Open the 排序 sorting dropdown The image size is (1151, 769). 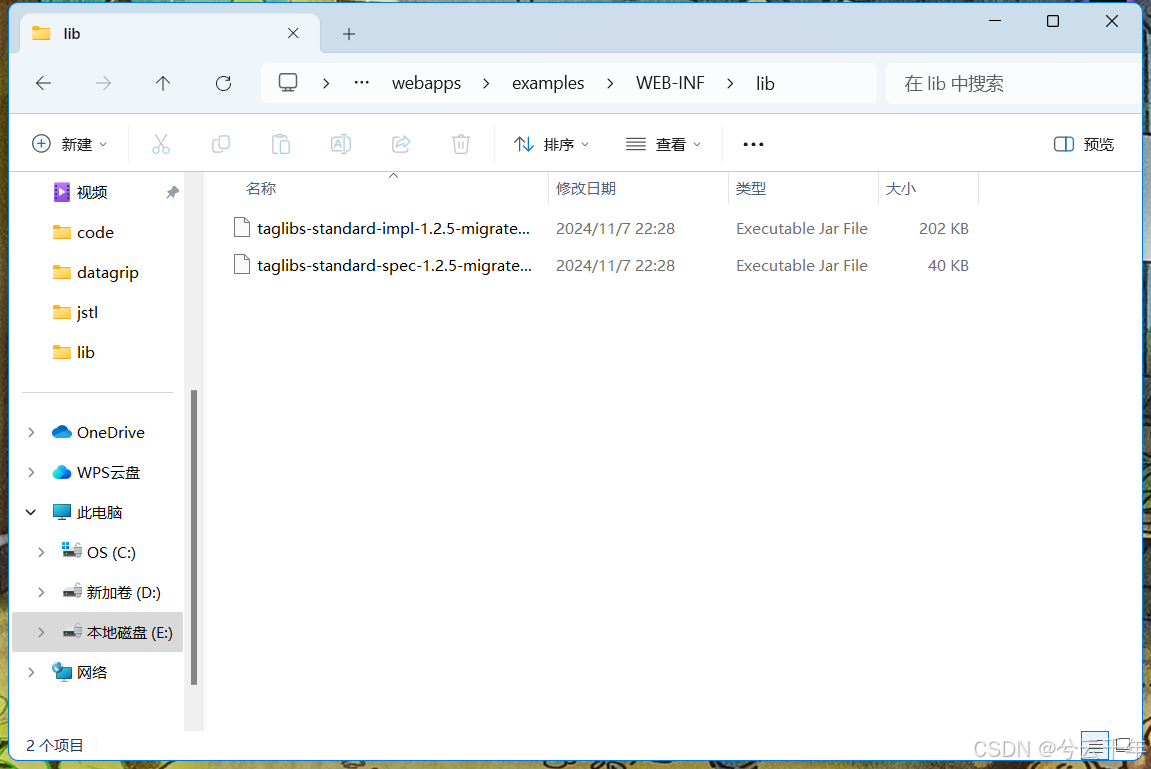[x=551, y=143]
